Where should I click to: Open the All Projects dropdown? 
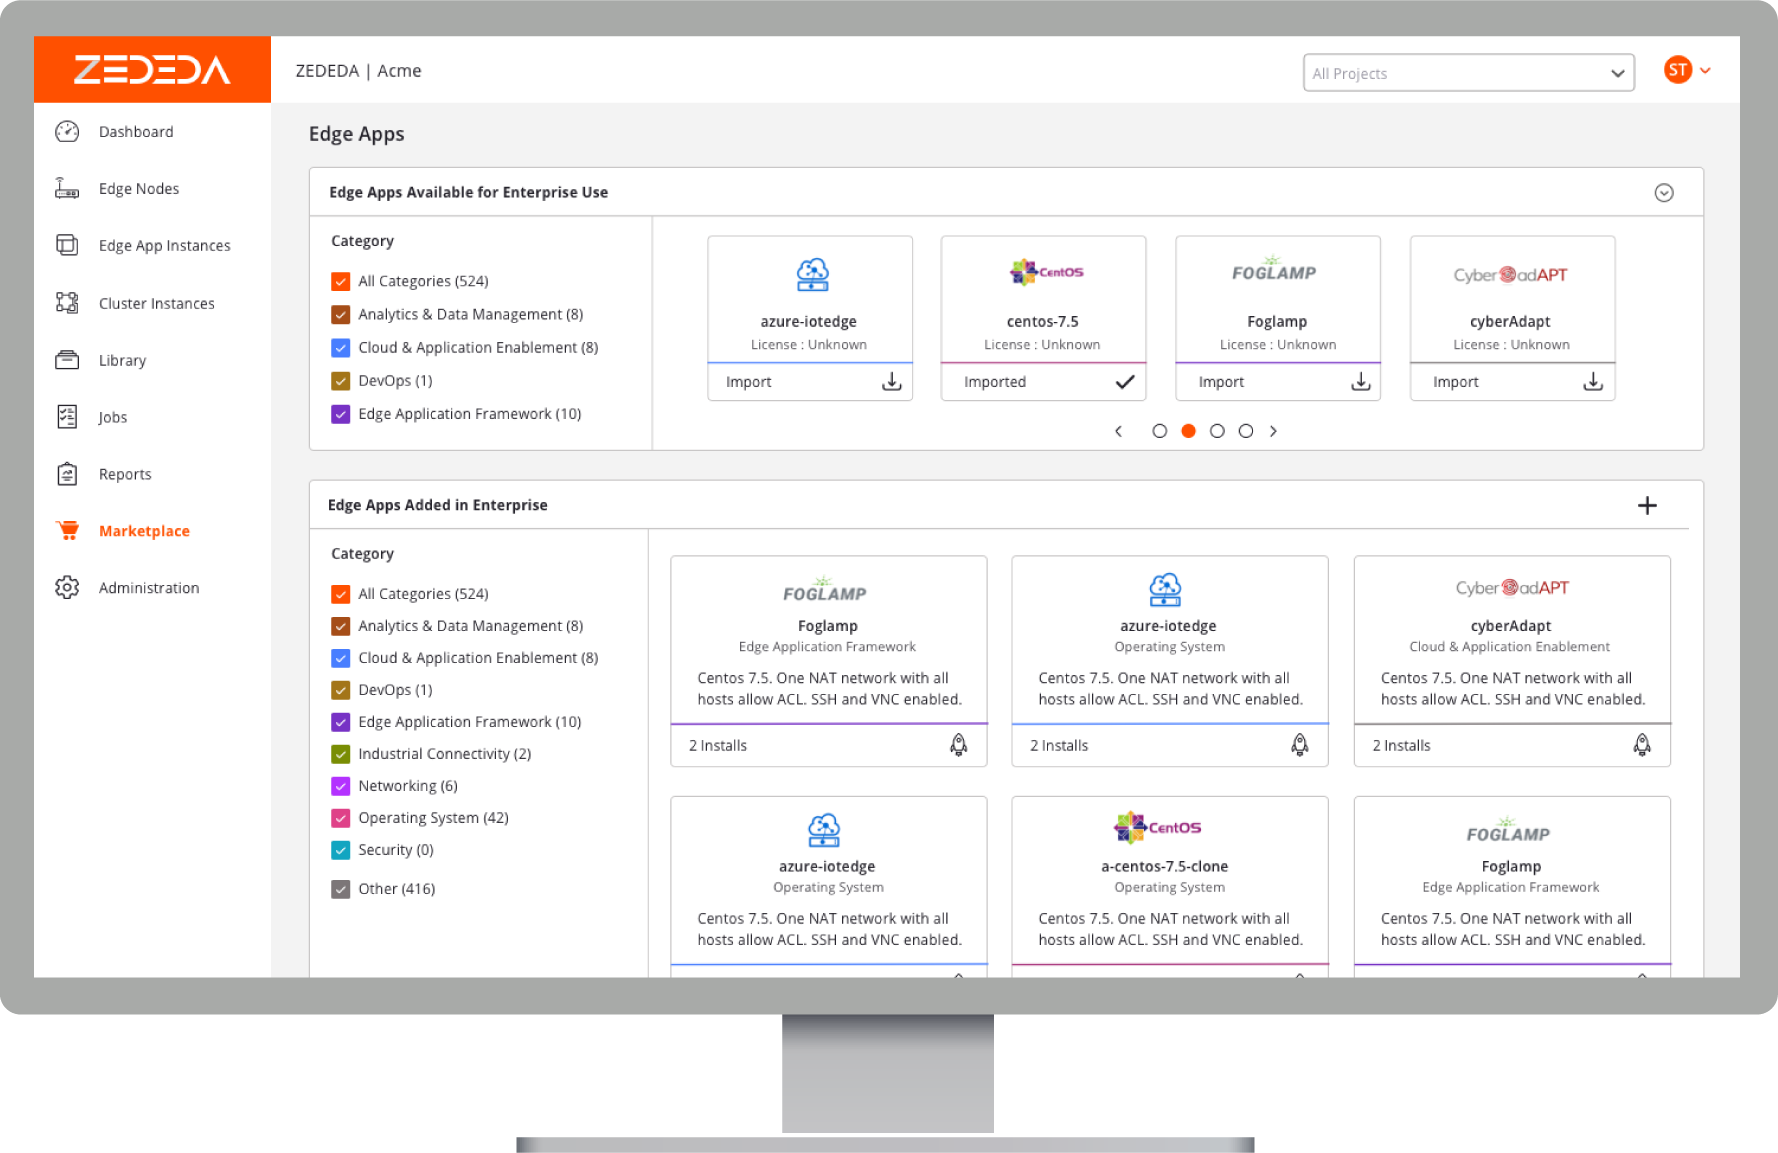click(x=1467, y=72)
